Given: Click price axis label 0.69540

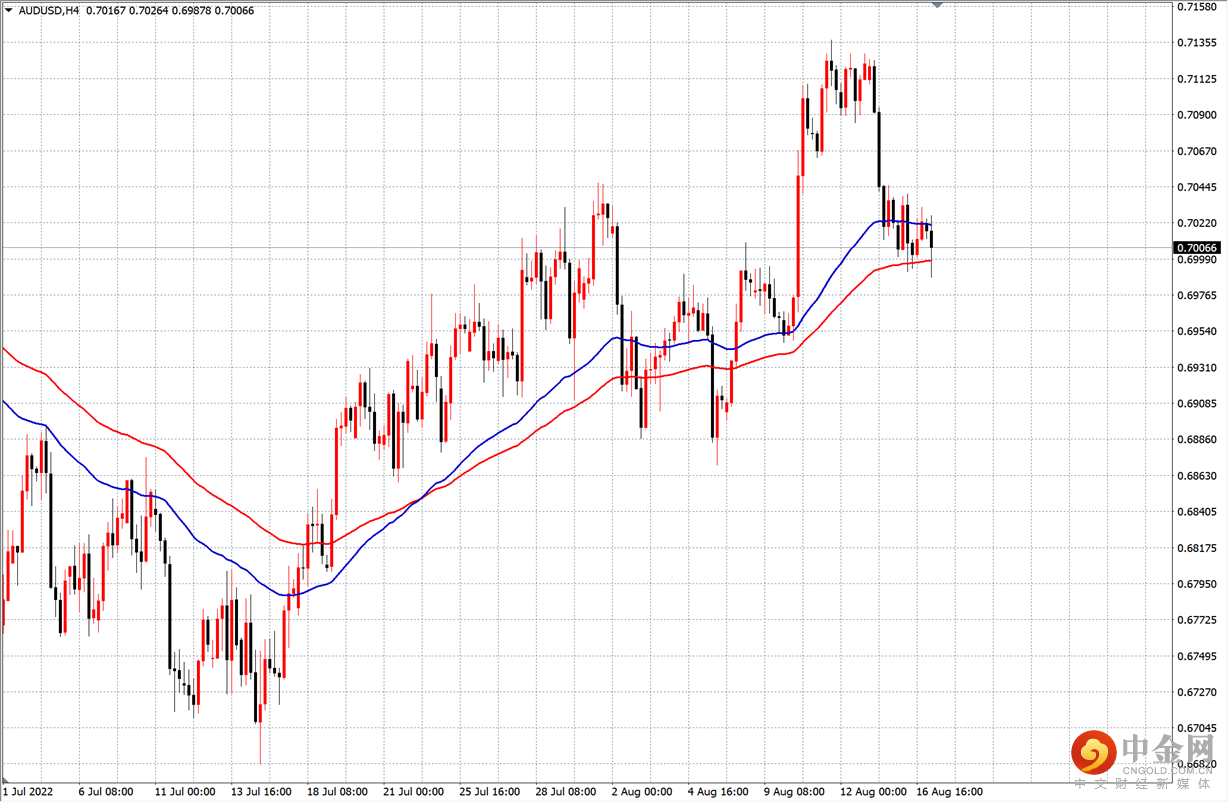Looking at the screenshot, I should click(1197, 332).
